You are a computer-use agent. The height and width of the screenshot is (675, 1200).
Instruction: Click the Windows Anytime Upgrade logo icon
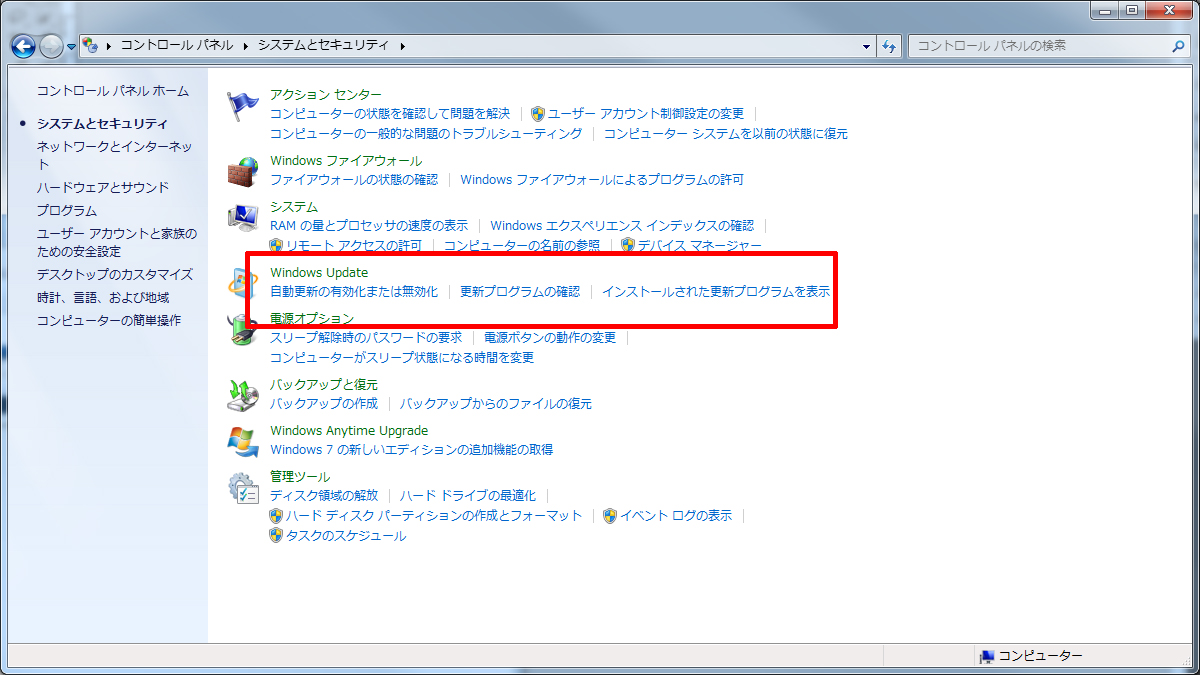click(x=243, y=441)
